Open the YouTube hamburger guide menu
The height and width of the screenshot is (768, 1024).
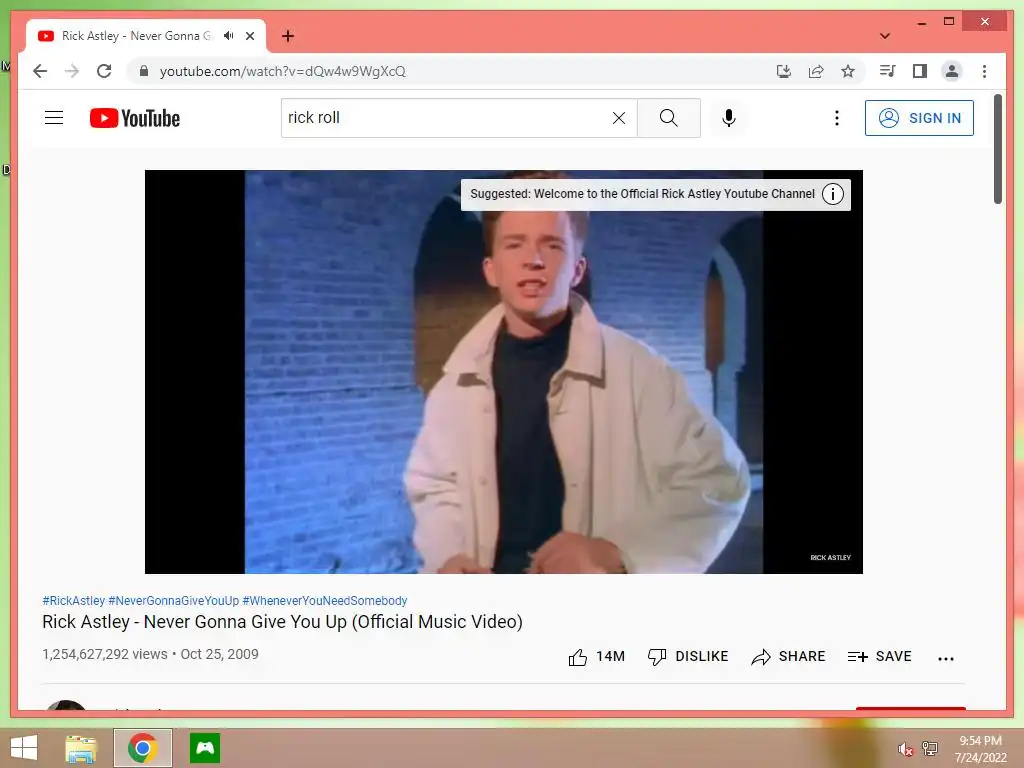(x=54, y=118)
